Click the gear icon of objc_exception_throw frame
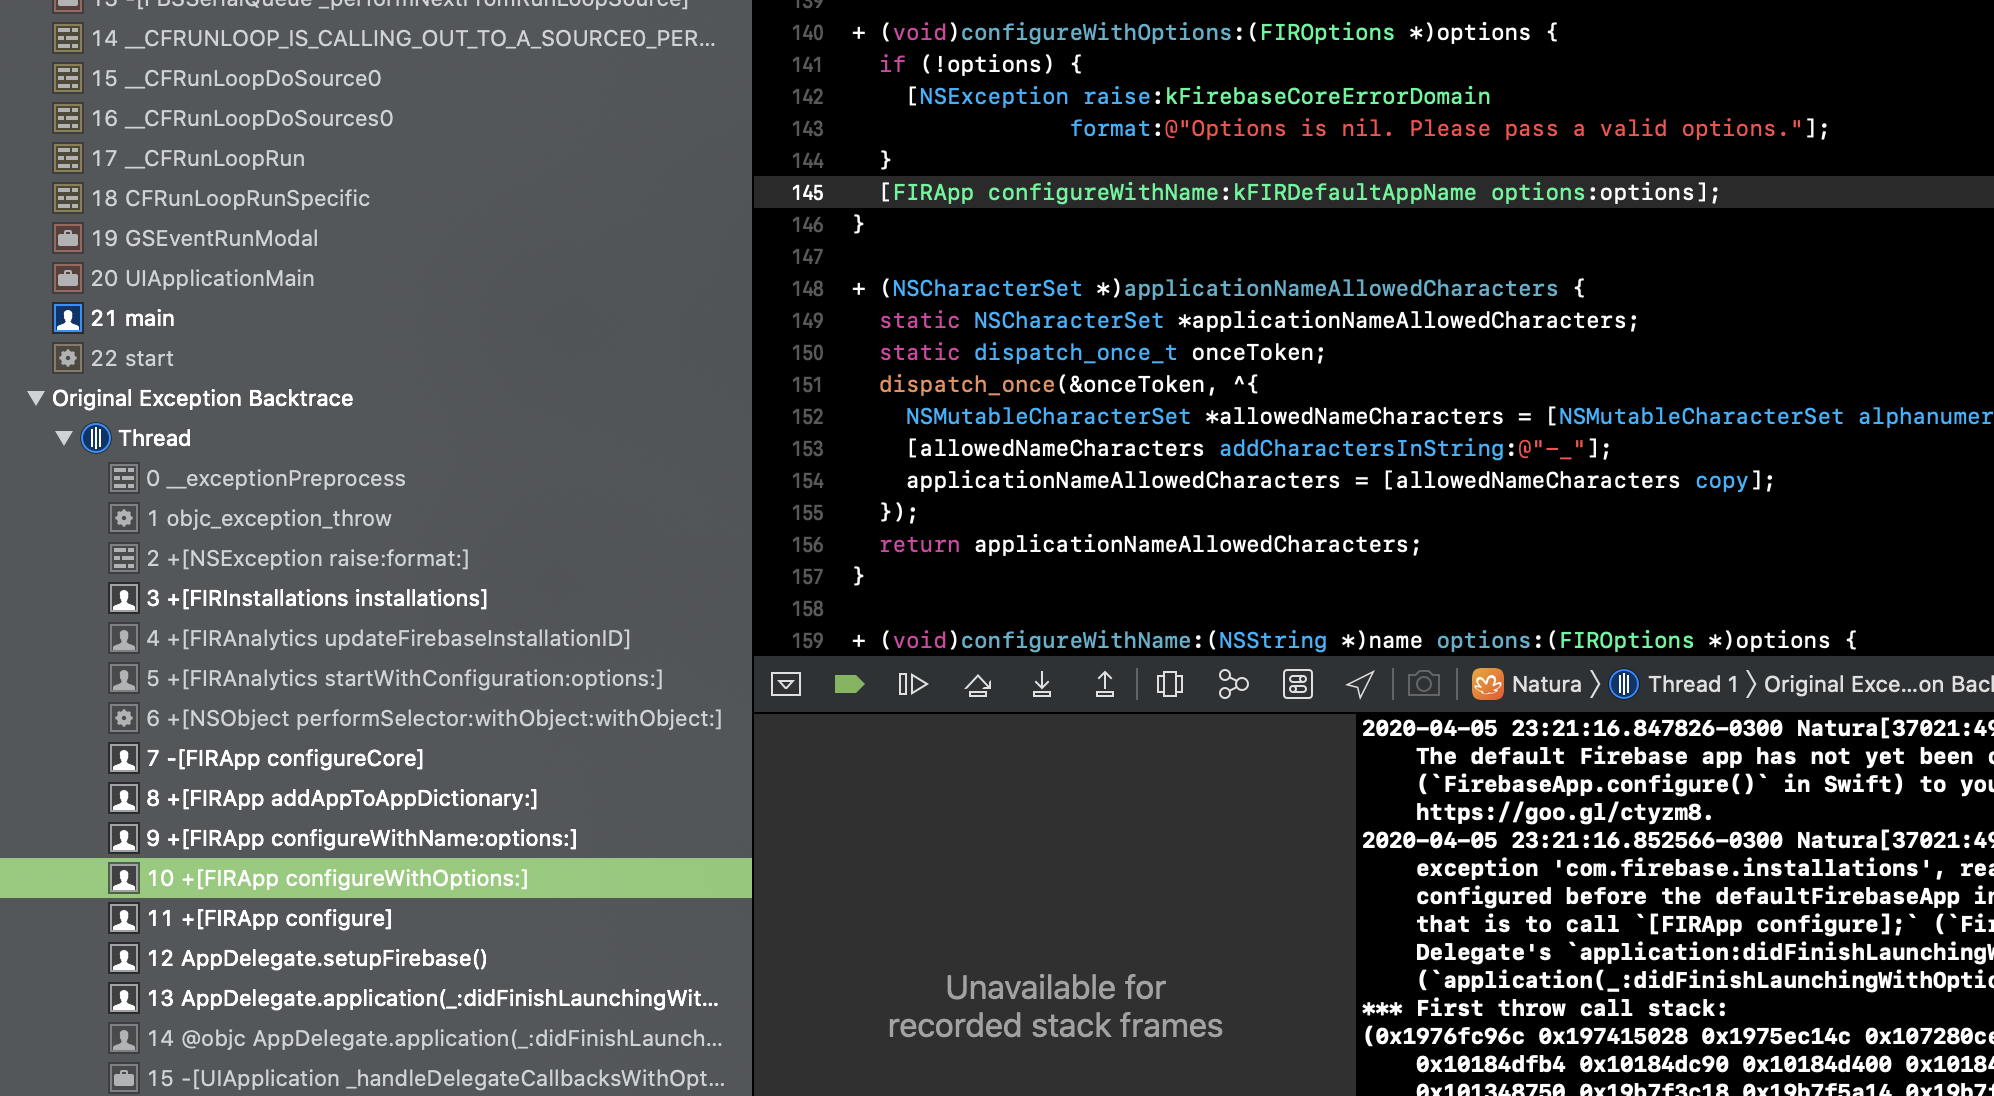The image size is (1994, 1096). (x=124, y=518)
